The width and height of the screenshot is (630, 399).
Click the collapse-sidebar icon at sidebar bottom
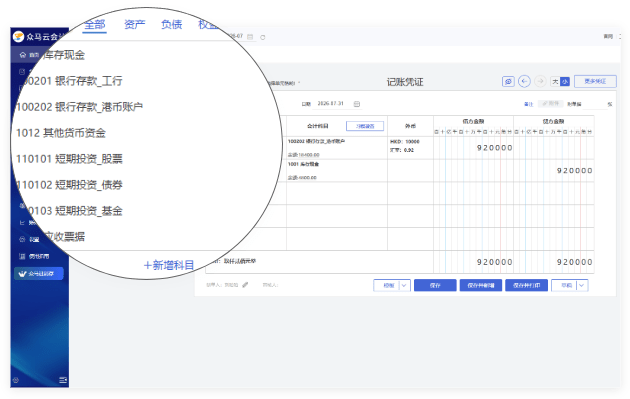tap(63, 380)
